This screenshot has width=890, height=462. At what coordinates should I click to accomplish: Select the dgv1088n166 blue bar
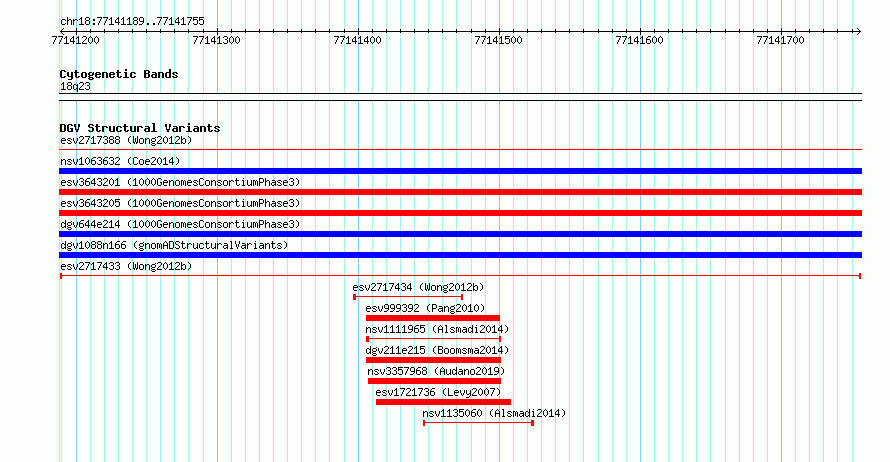460,255
